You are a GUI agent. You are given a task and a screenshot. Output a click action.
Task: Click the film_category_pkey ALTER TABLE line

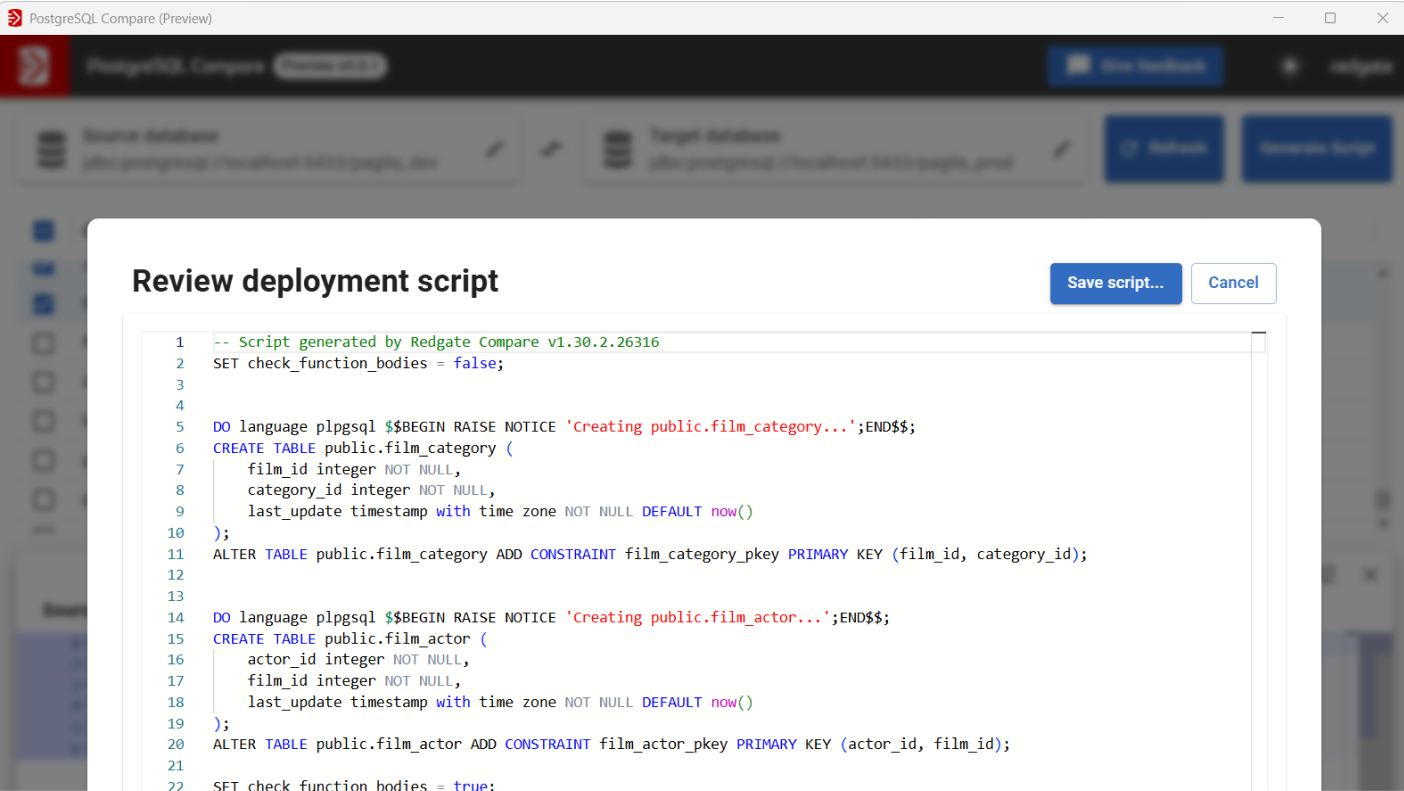pyautogui.click(x=650, y=554)
